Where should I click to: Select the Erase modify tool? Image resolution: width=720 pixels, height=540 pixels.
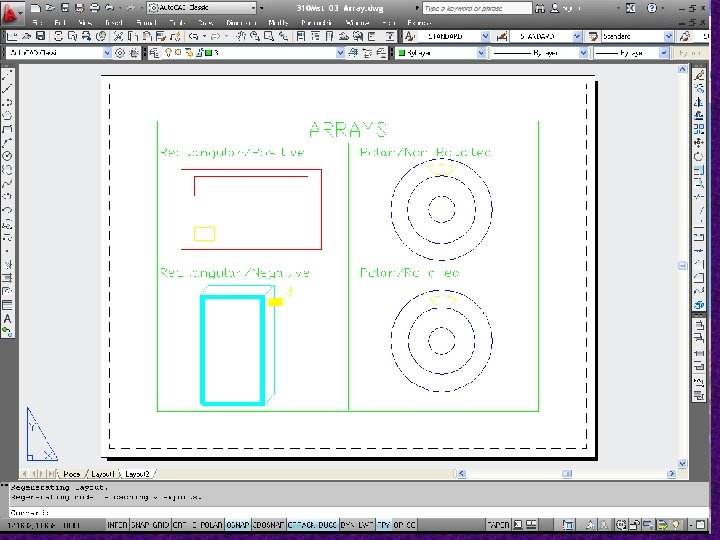[699, 74]
